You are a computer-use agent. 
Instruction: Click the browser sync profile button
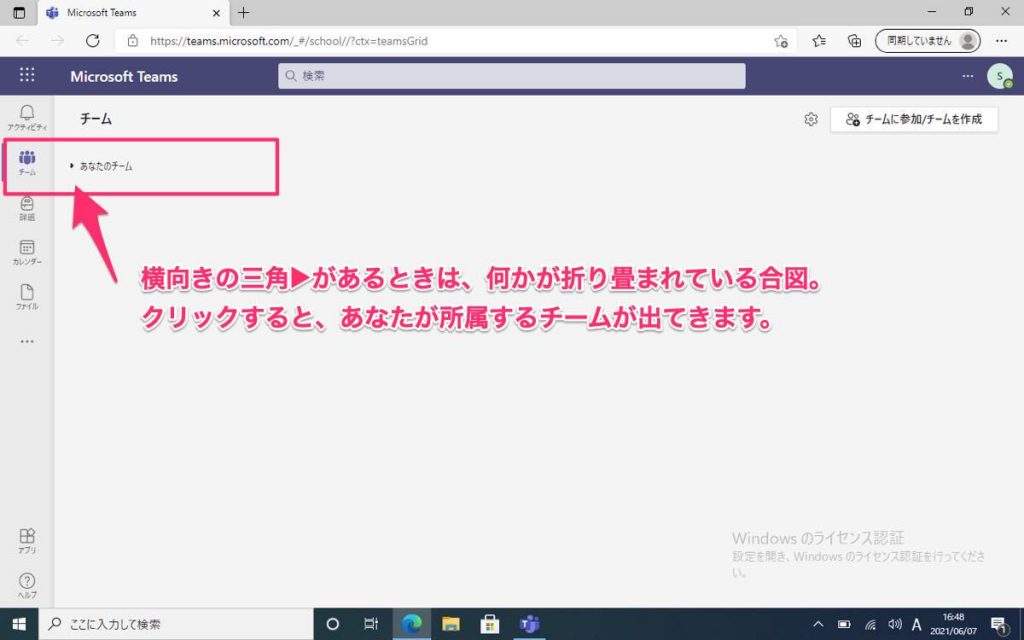coord(927,41)
